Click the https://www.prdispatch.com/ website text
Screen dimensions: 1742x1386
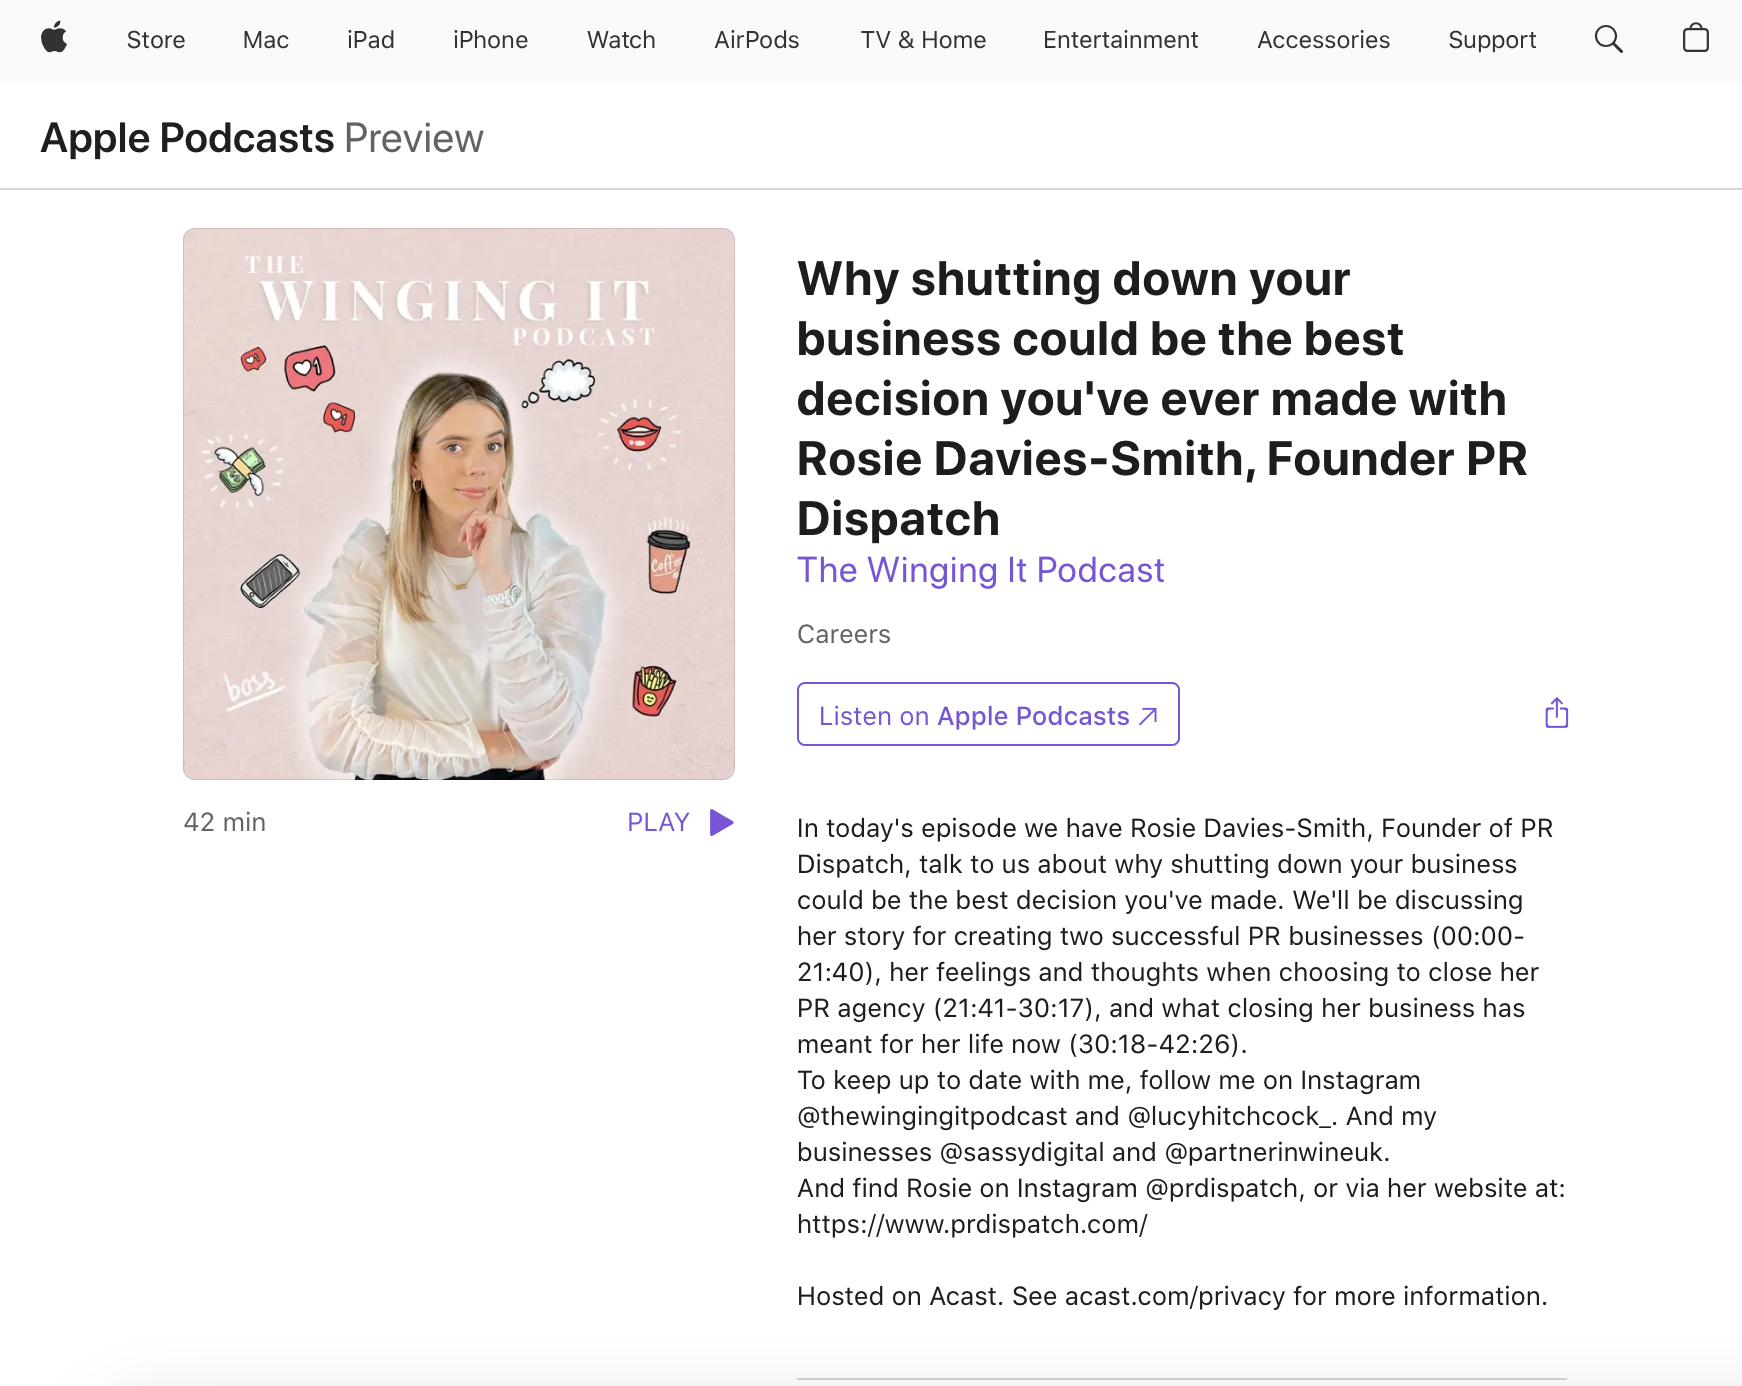click(972, 1224)
